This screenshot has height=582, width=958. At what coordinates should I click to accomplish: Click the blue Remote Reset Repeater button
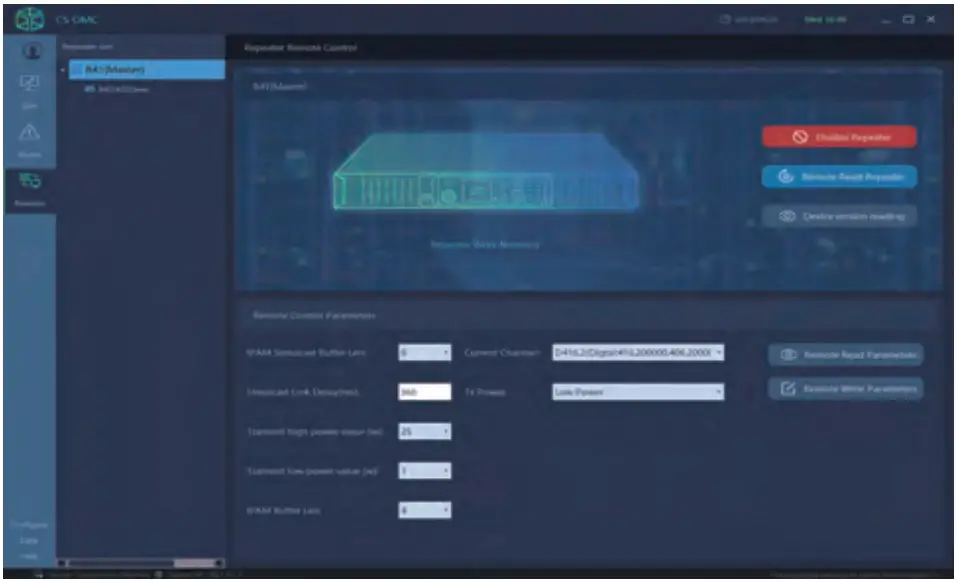839,176
